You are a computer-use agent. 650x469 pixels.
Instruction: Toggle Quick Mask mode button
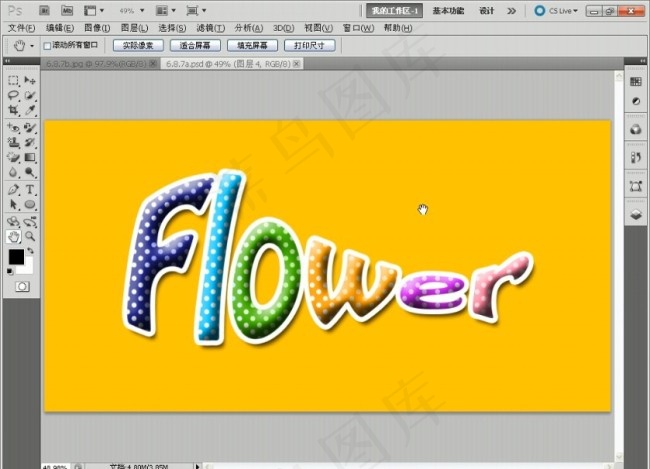[x=22, y=287]
